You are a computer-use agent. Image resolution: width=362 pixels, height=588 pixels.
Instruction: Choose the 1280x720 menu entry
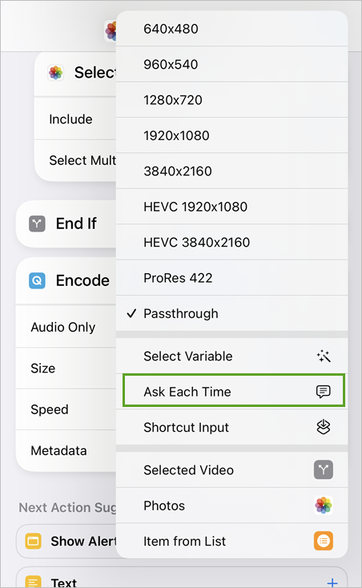[x=232, y=100]
